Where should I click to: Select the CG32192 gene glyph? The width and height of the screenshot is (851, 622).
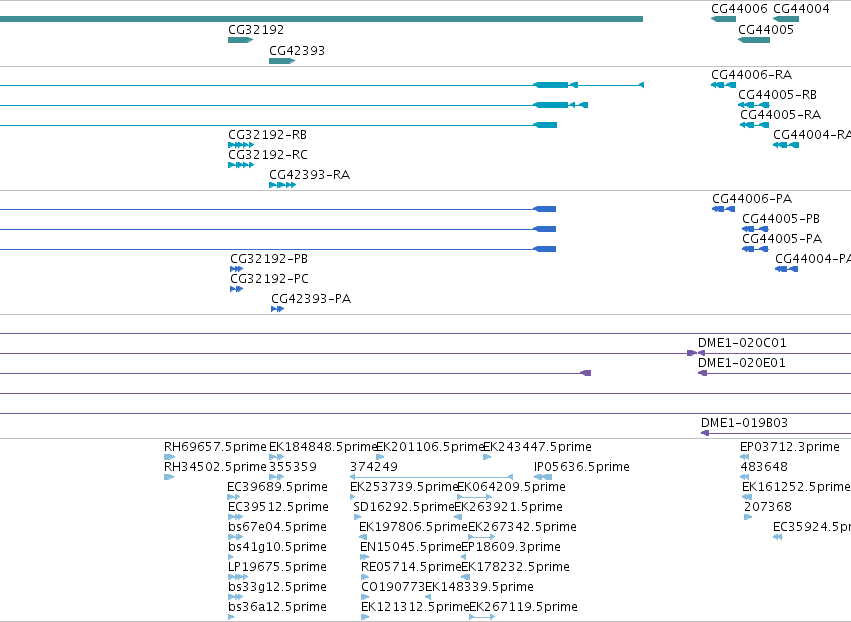click(240, 40)
